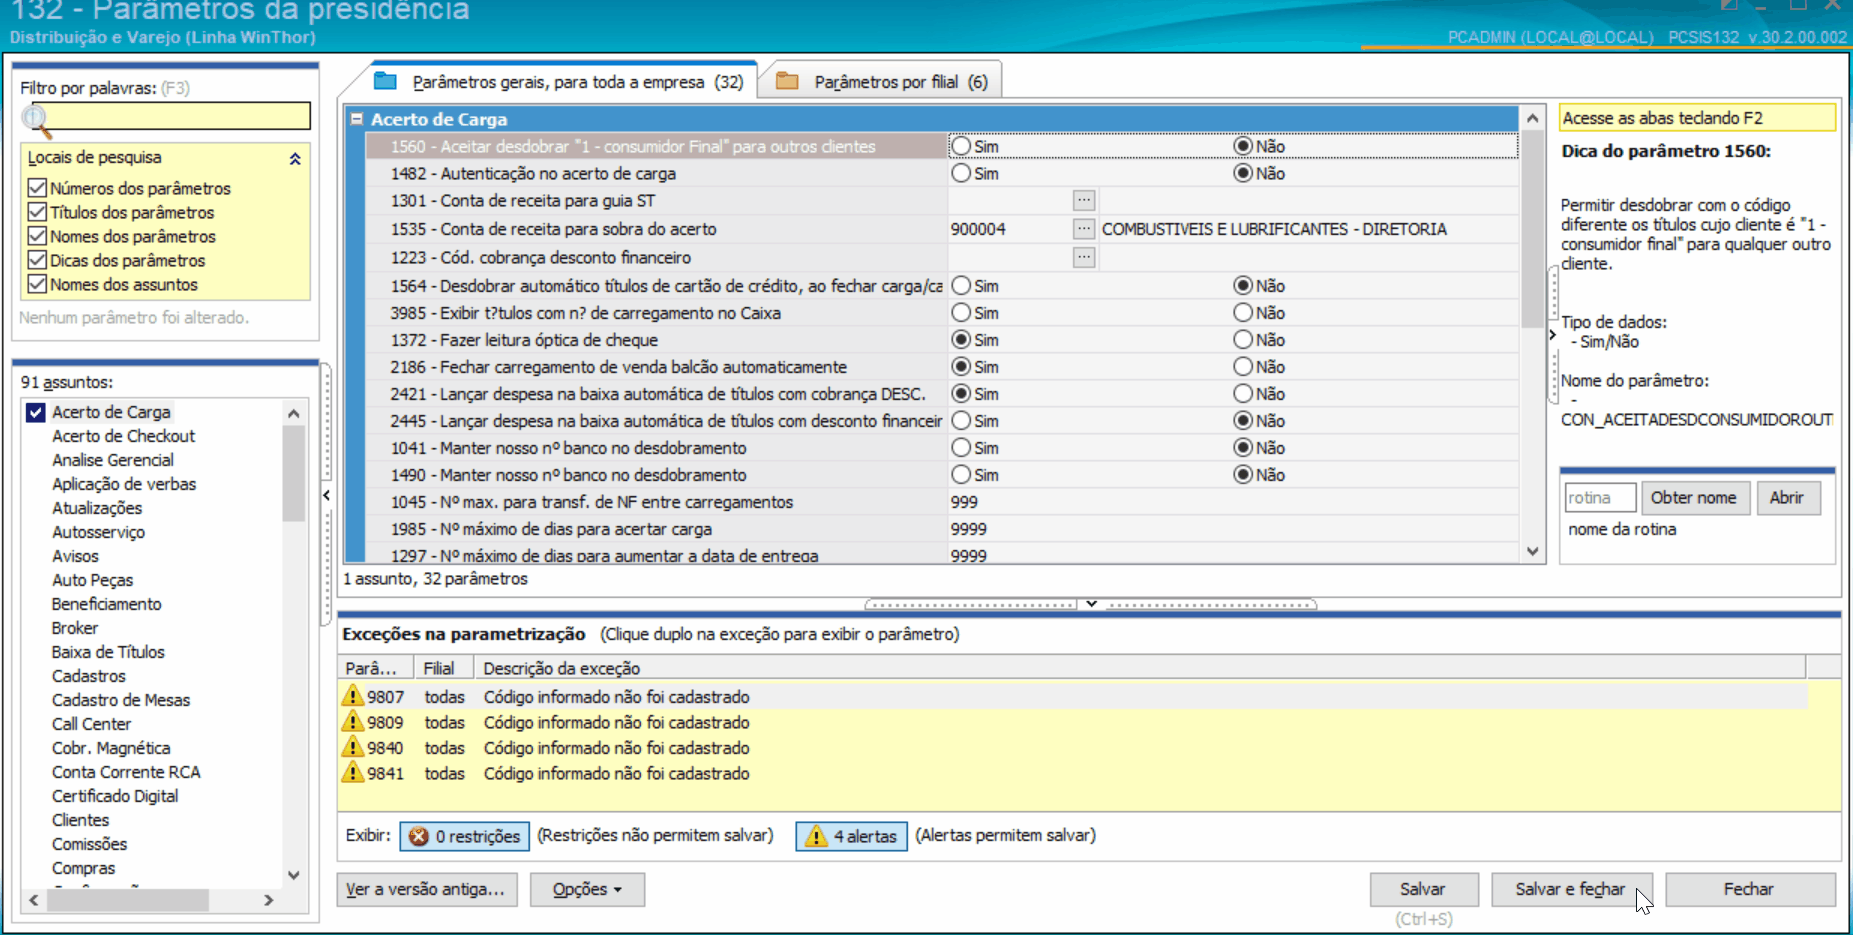This screenshot has width=1853, height=935.
Task: Select Baixa de Títulos subject
Action: 108,652
